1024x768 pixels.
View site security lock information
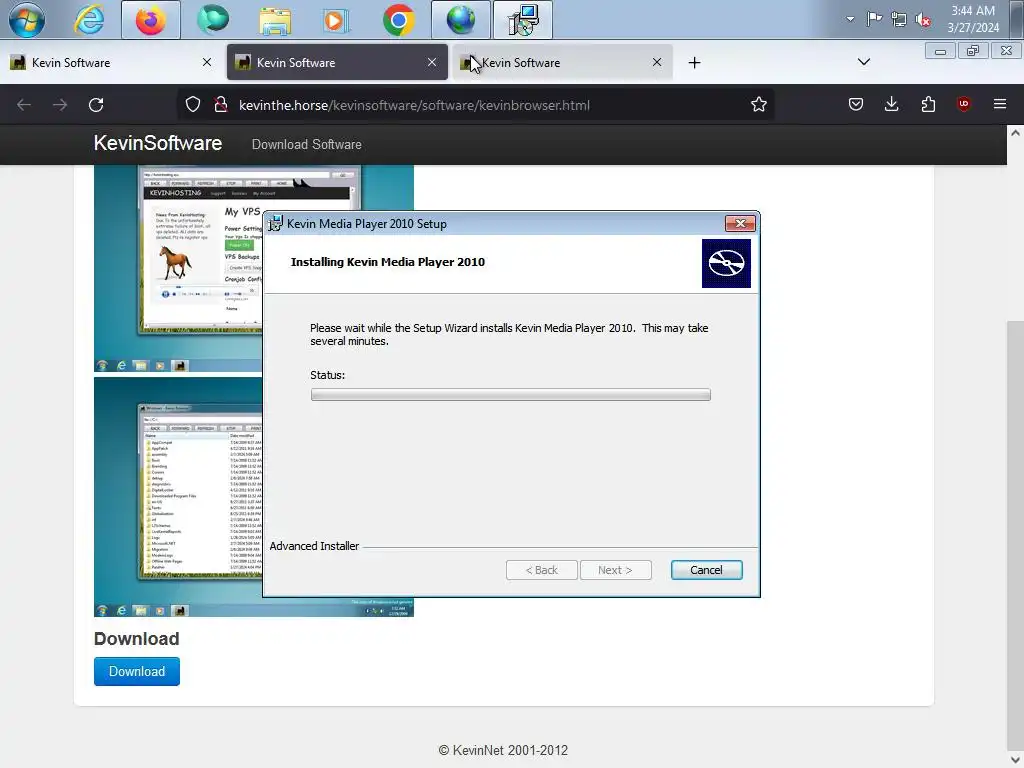pyautogui.click(x=221, y=104)
